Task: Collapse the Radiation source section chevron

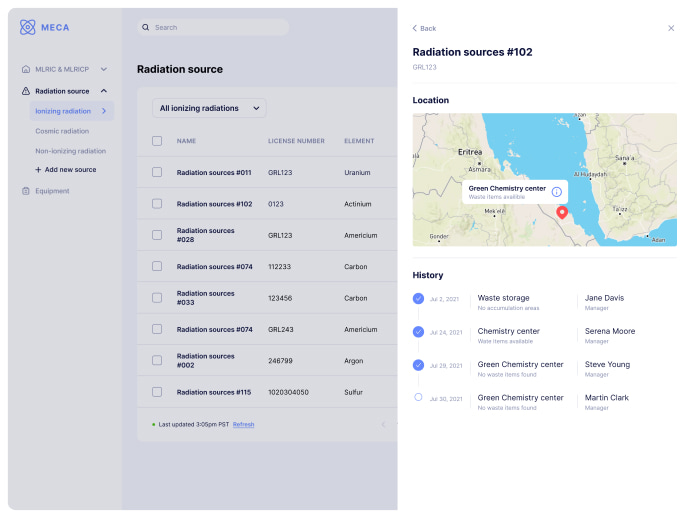Action: tap(103, 91)
